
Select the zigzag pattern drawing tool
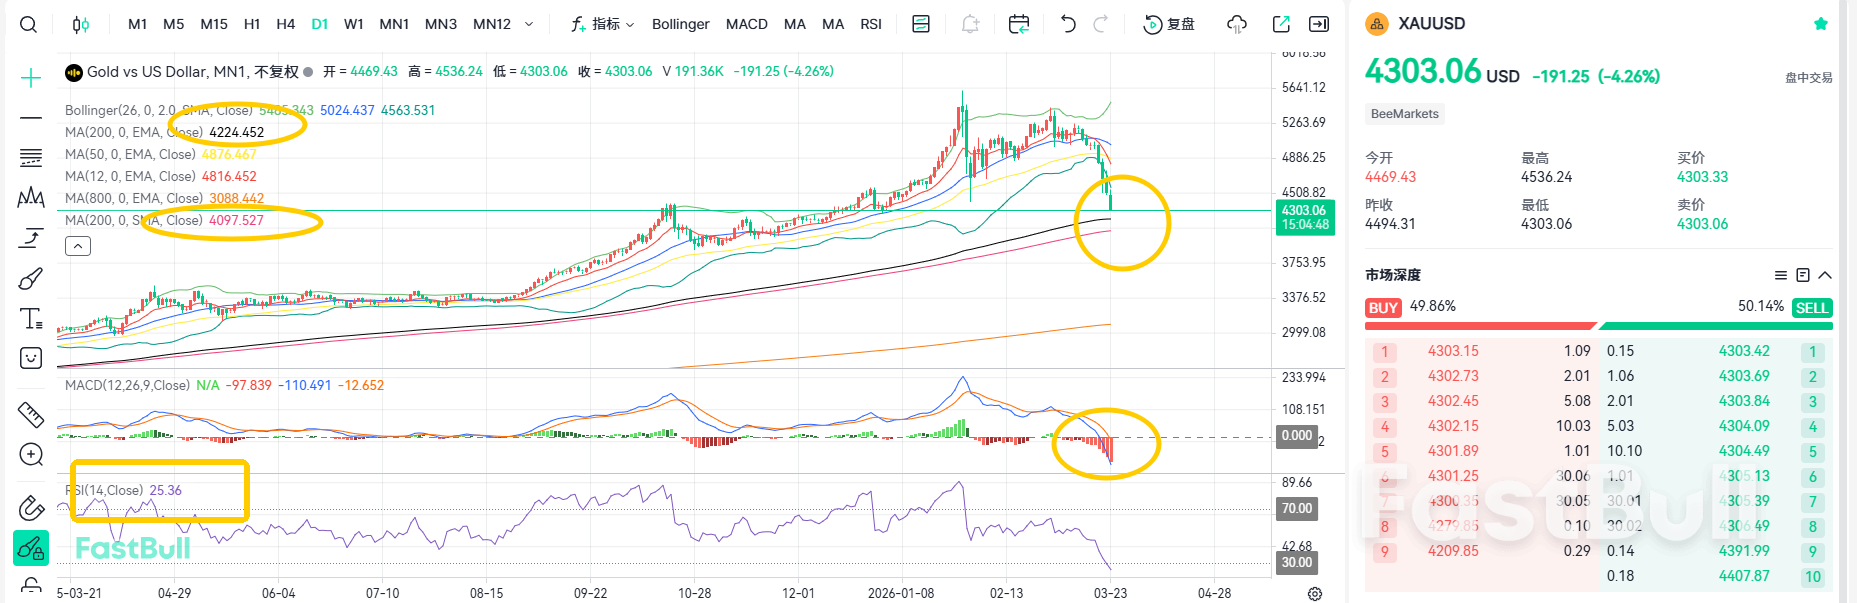[x=31, y=197]
